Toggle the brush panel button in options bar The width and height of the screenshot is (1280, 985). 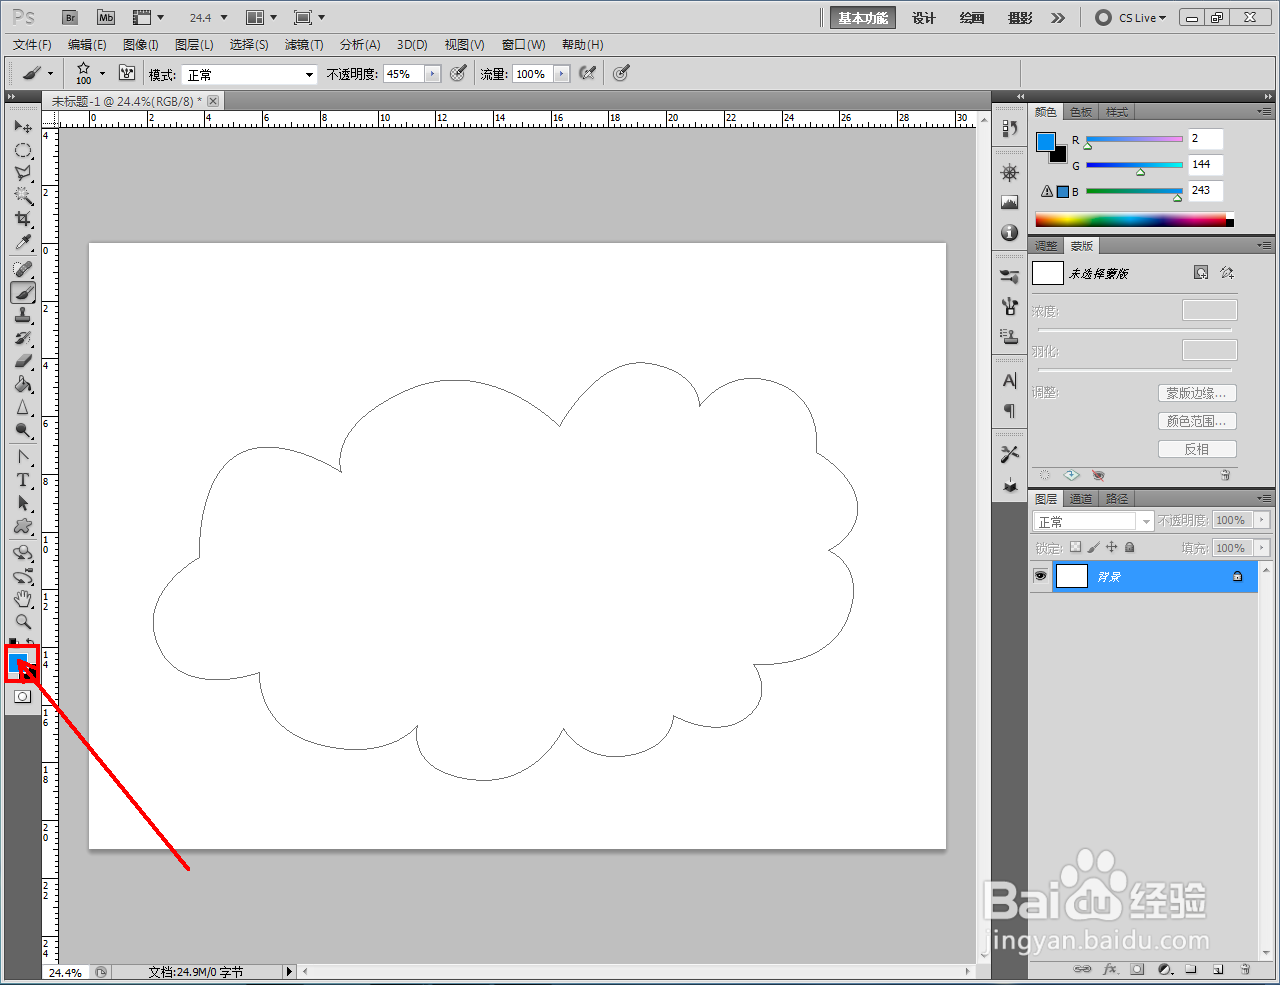[127, 73]
